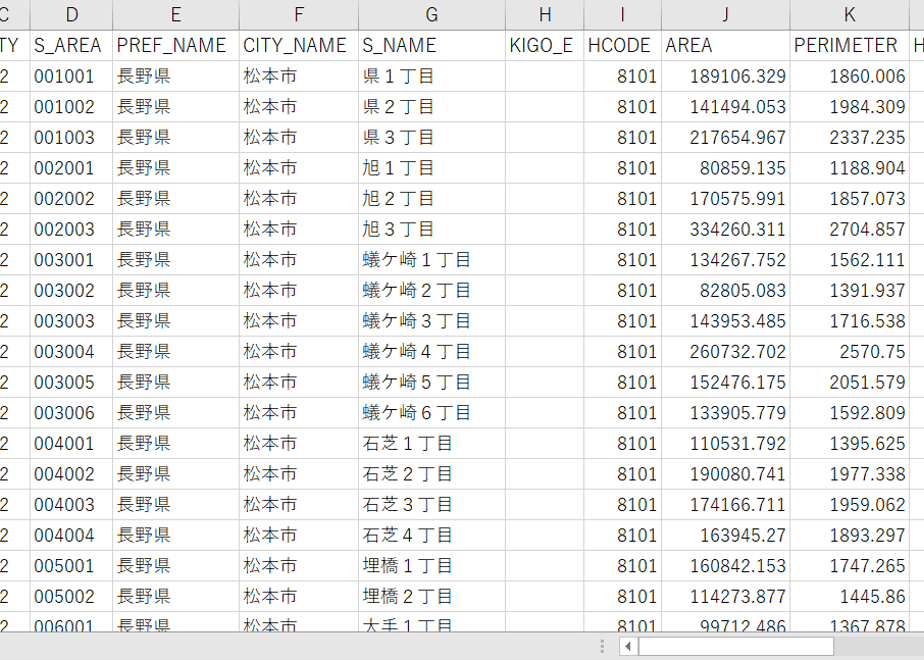Select column D header

(x=71, y=15)
